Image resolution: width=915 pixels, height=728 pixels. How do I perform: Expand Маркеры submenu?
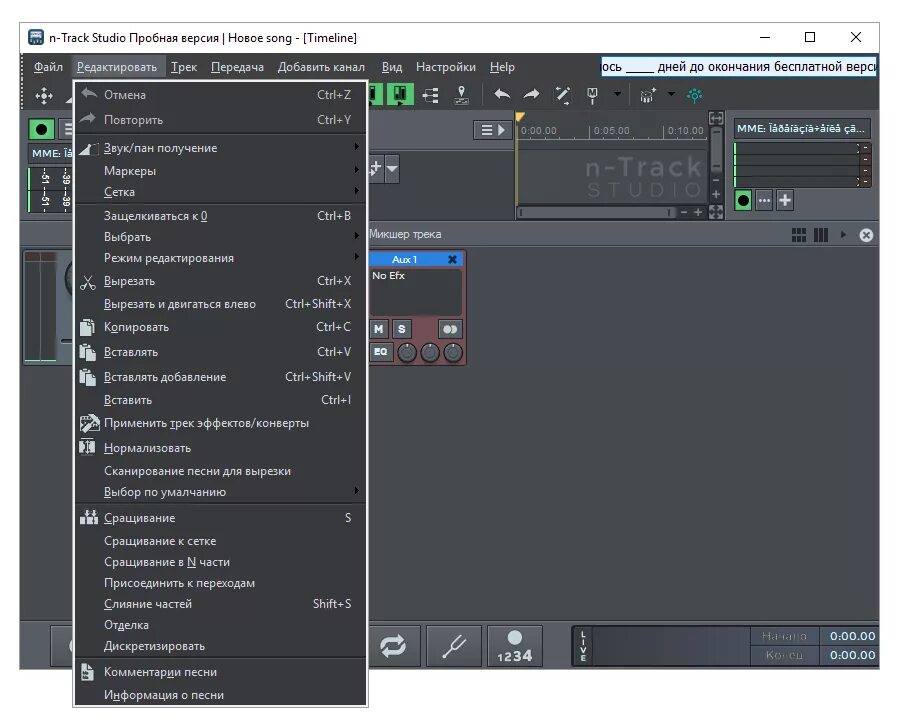click(221, 171)
